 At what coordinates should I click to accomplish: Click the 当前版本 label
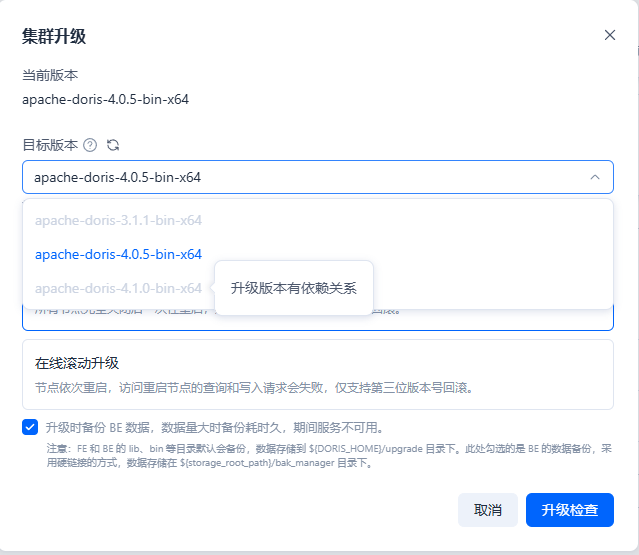pos(50,75)
